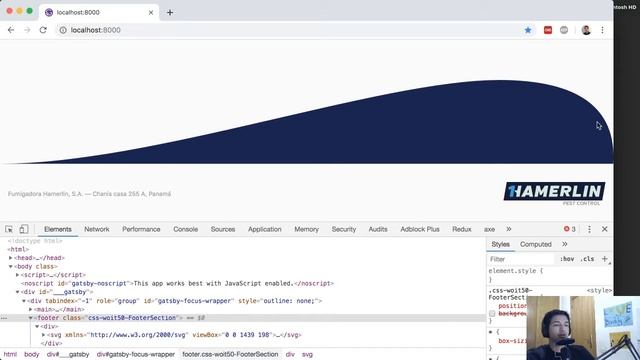Switch to the Application tab
This screenshot has height=360, width=640.
(x=264, y=229)
